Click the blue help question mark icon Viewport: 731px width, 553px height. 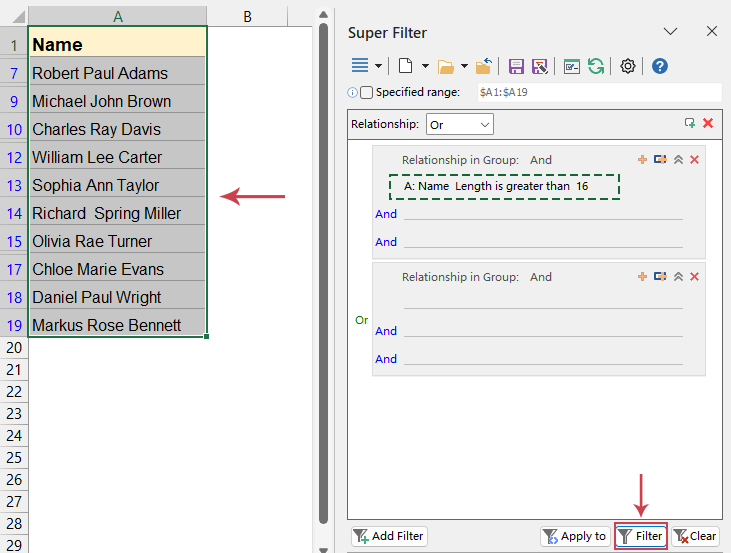tap(660, 66)
